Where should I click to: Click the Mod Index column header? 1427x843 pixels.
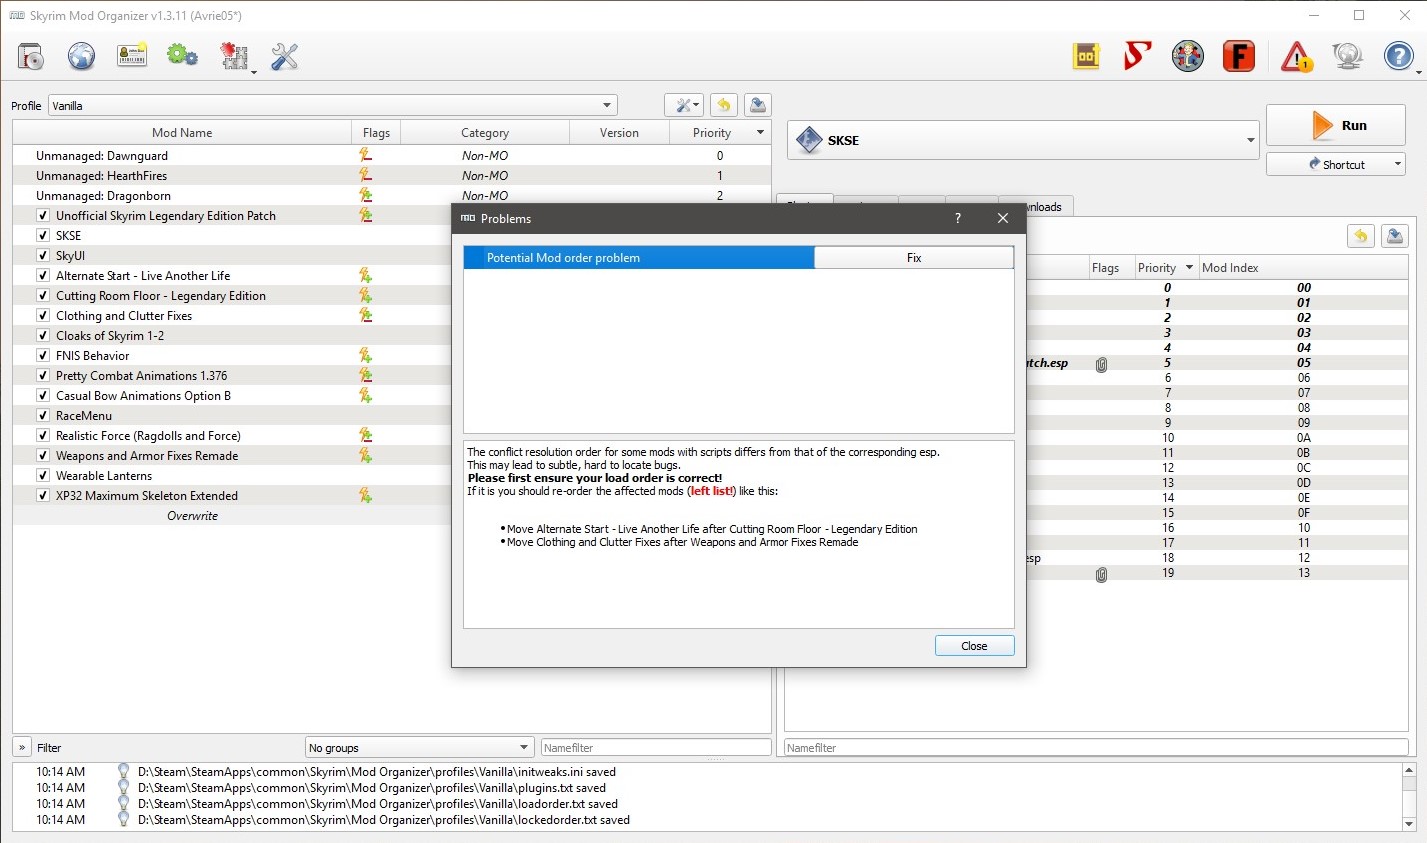(x=1303, y=268)
